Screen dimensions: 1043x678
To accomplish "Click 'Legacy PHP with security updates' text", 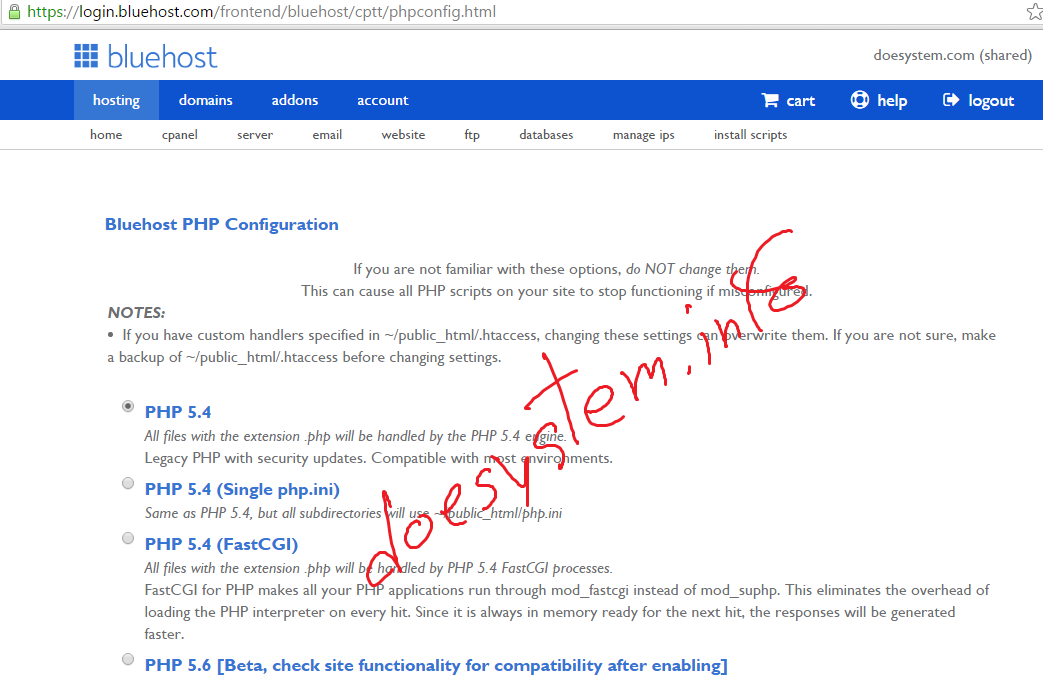I will [255, 458].
